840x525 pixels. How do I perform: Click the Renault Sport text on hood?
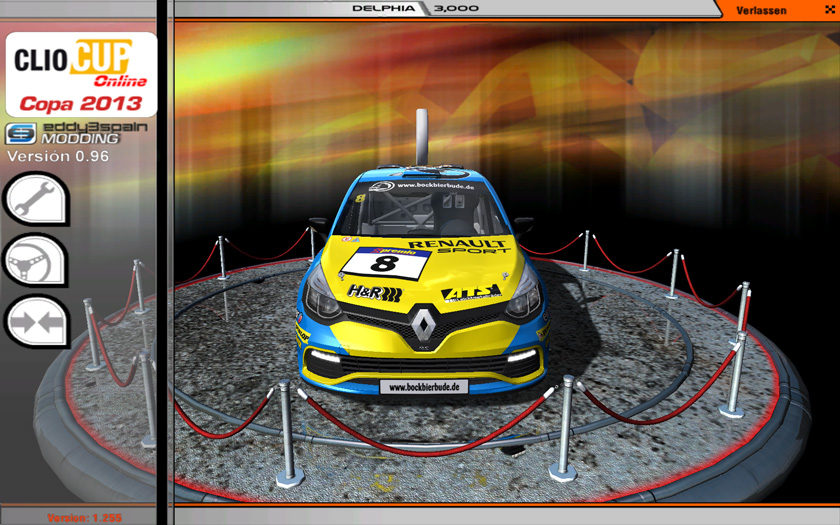pos(457,246)
